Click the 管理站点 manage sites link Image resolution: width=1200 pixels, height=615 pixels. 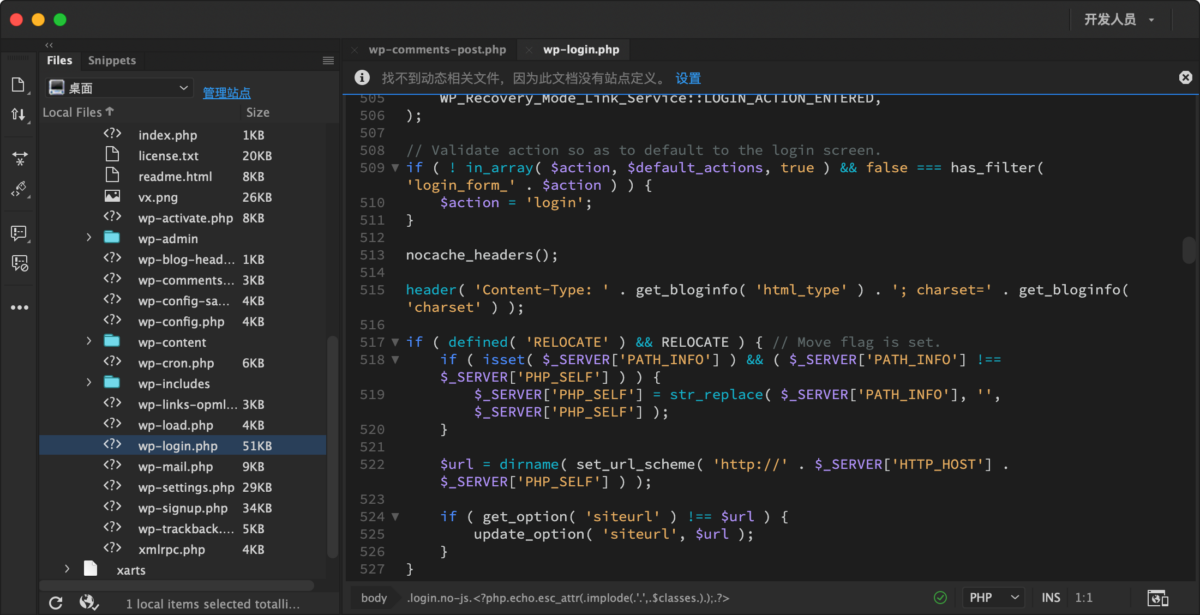227,92
